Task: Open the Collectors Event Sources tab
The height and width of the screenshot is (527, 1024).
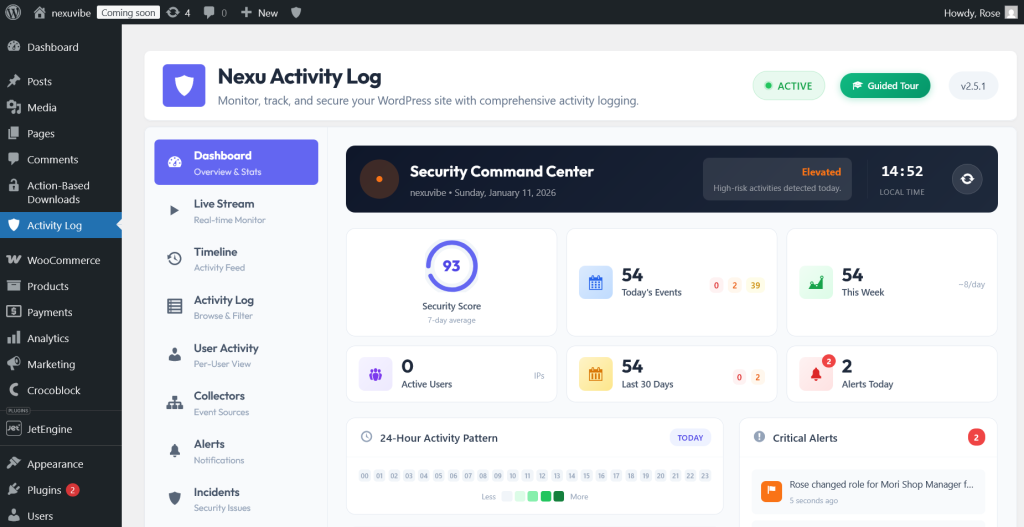Action: (x=236, y=403)
